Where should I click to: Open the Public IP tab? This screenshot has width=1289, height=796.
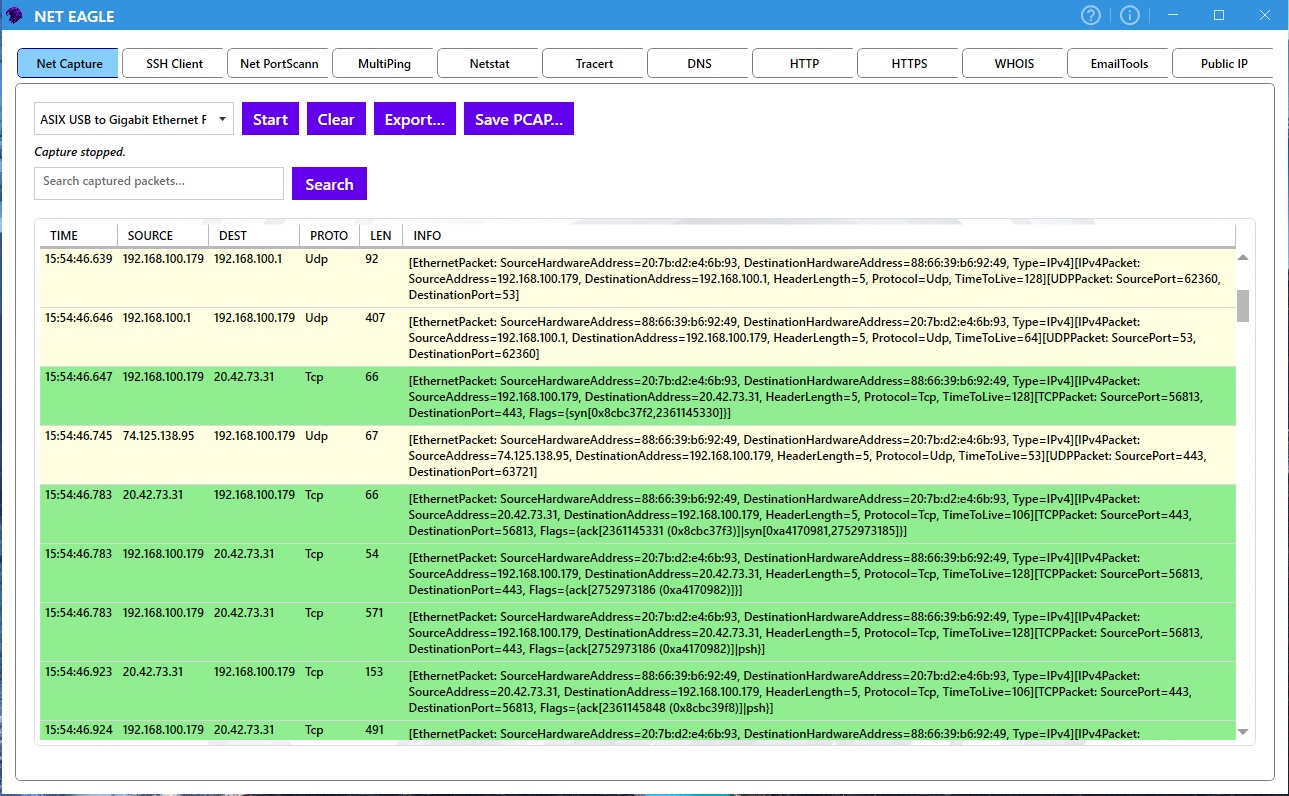1223,63
